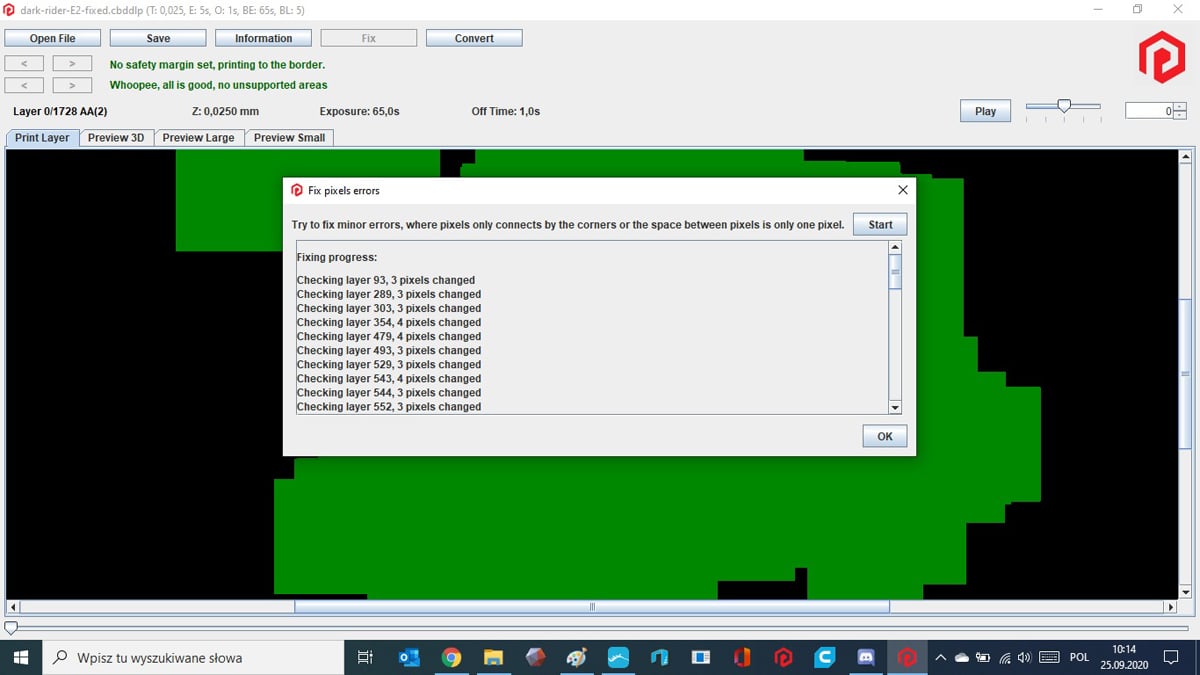This screenshot has height=675, width=1200.
Task: Close the Fix pixels errors dialog
Action: pyautogui.click(x=902, y=190)
